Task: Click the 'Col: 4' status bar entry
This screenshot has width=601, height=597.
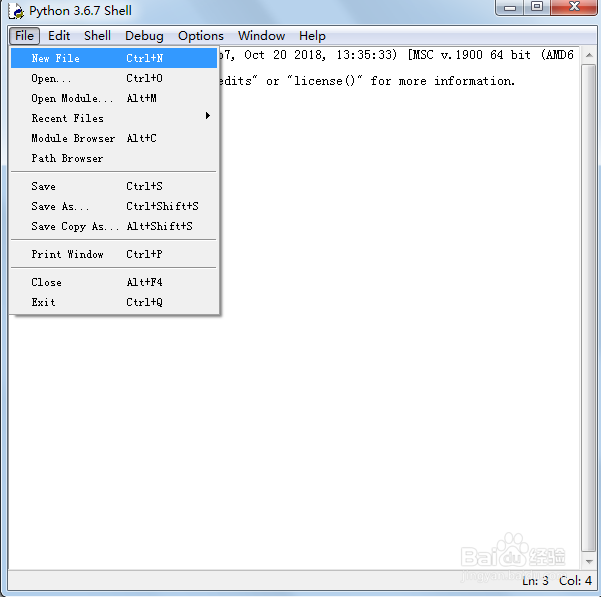Action: (x=575, y=581)
